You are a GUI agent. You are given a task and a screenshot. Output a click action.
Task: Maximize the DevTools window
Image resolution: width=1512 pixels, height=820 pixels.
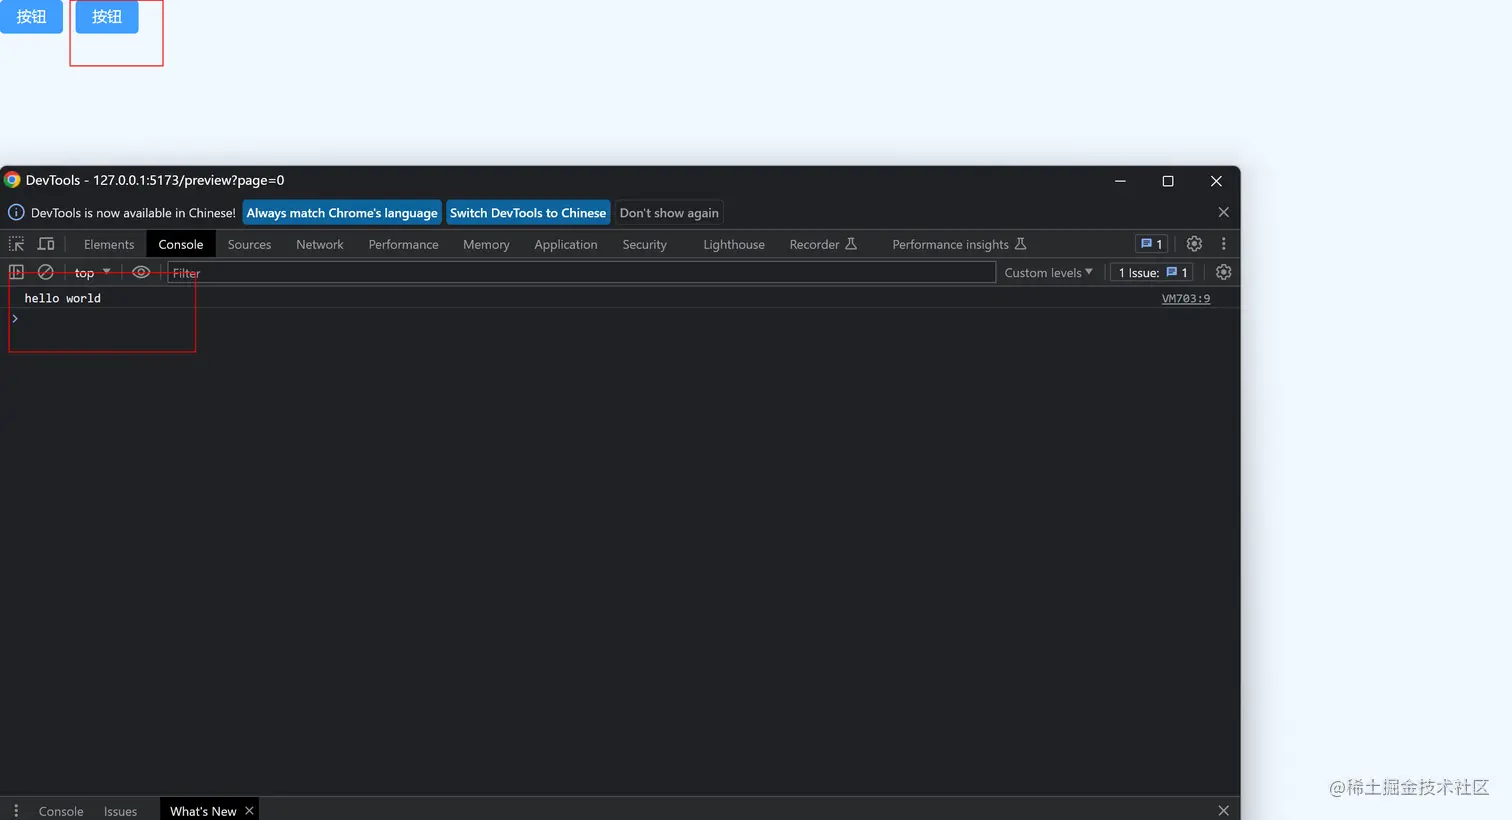click(1167, 181)
